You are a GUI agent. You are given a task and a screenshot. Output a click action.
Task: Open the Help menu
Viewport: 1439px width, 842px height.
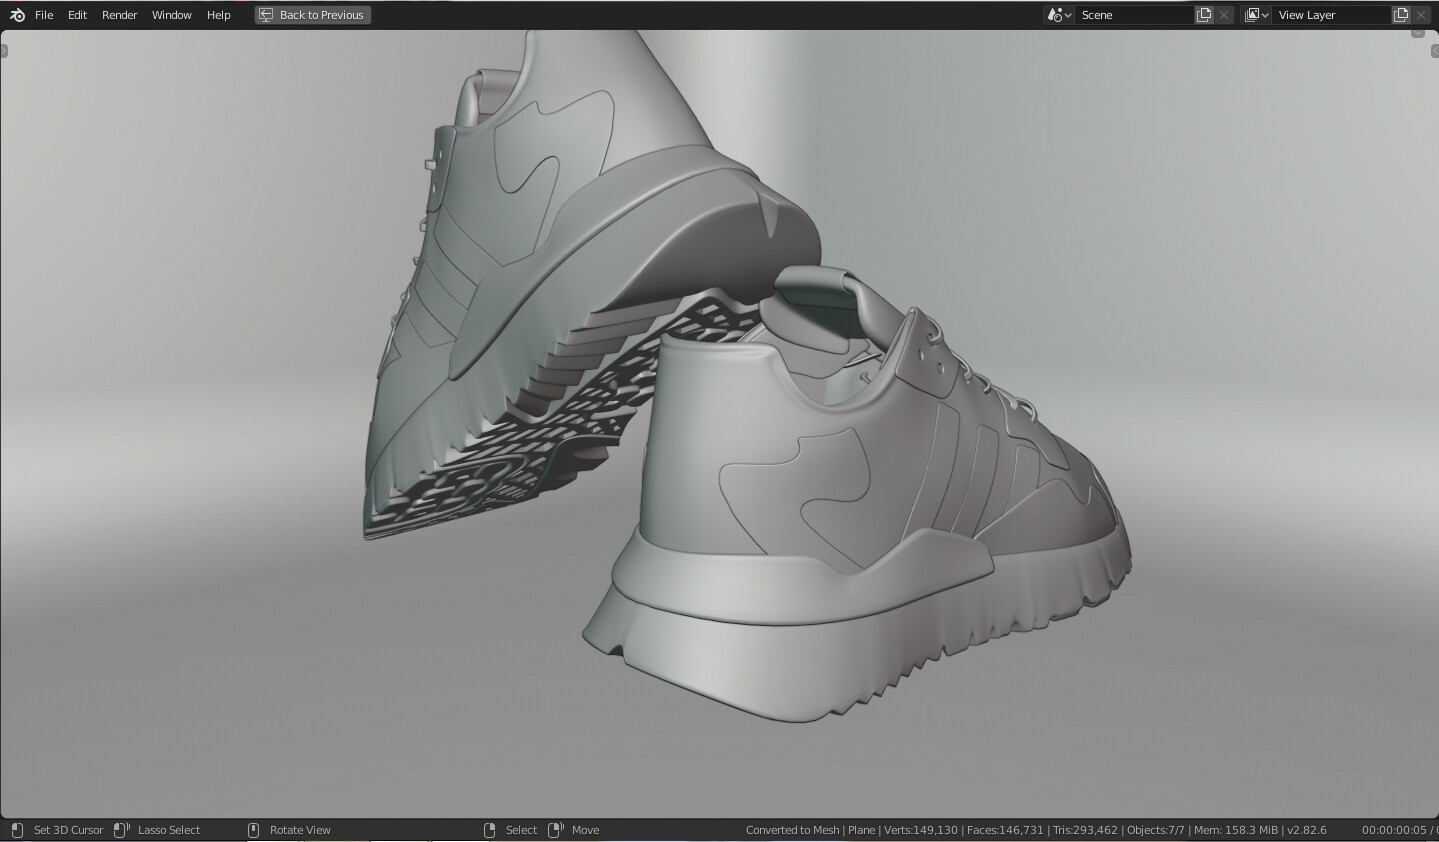tap(218, 15)
